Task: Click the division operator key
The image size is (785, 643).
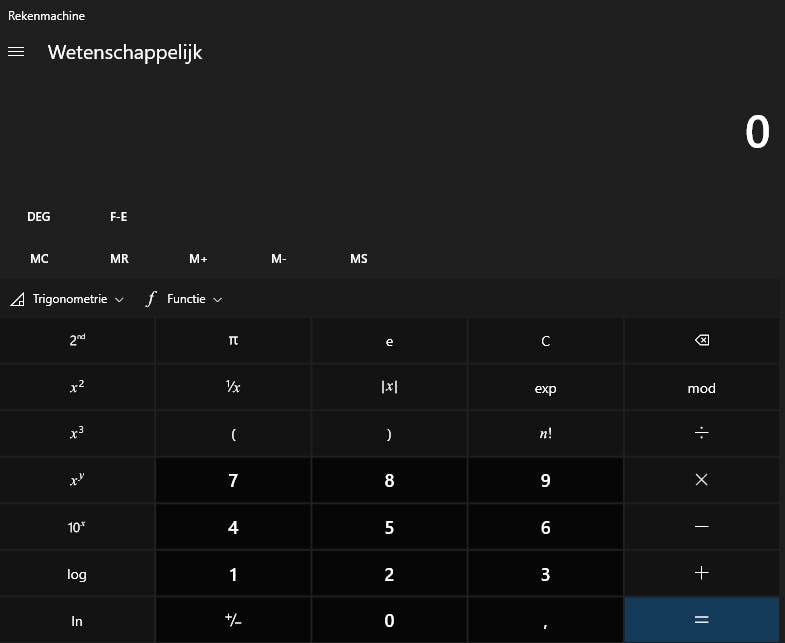Action: pos(701,434)
